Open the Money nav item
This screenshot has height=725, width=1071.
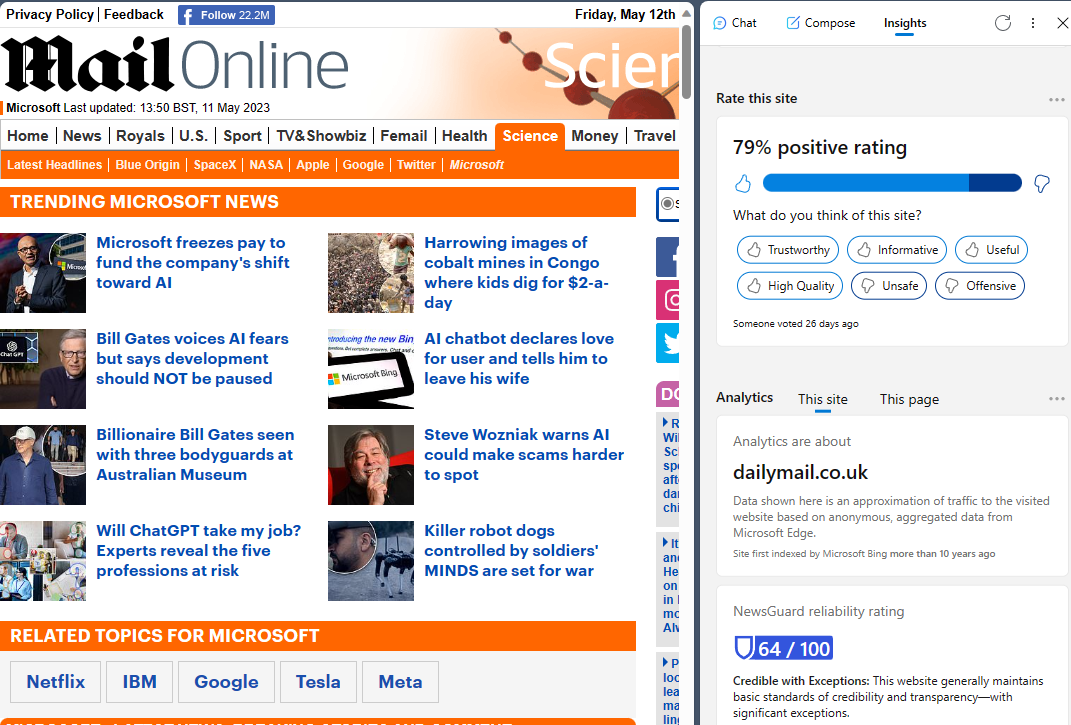[594, 136]
